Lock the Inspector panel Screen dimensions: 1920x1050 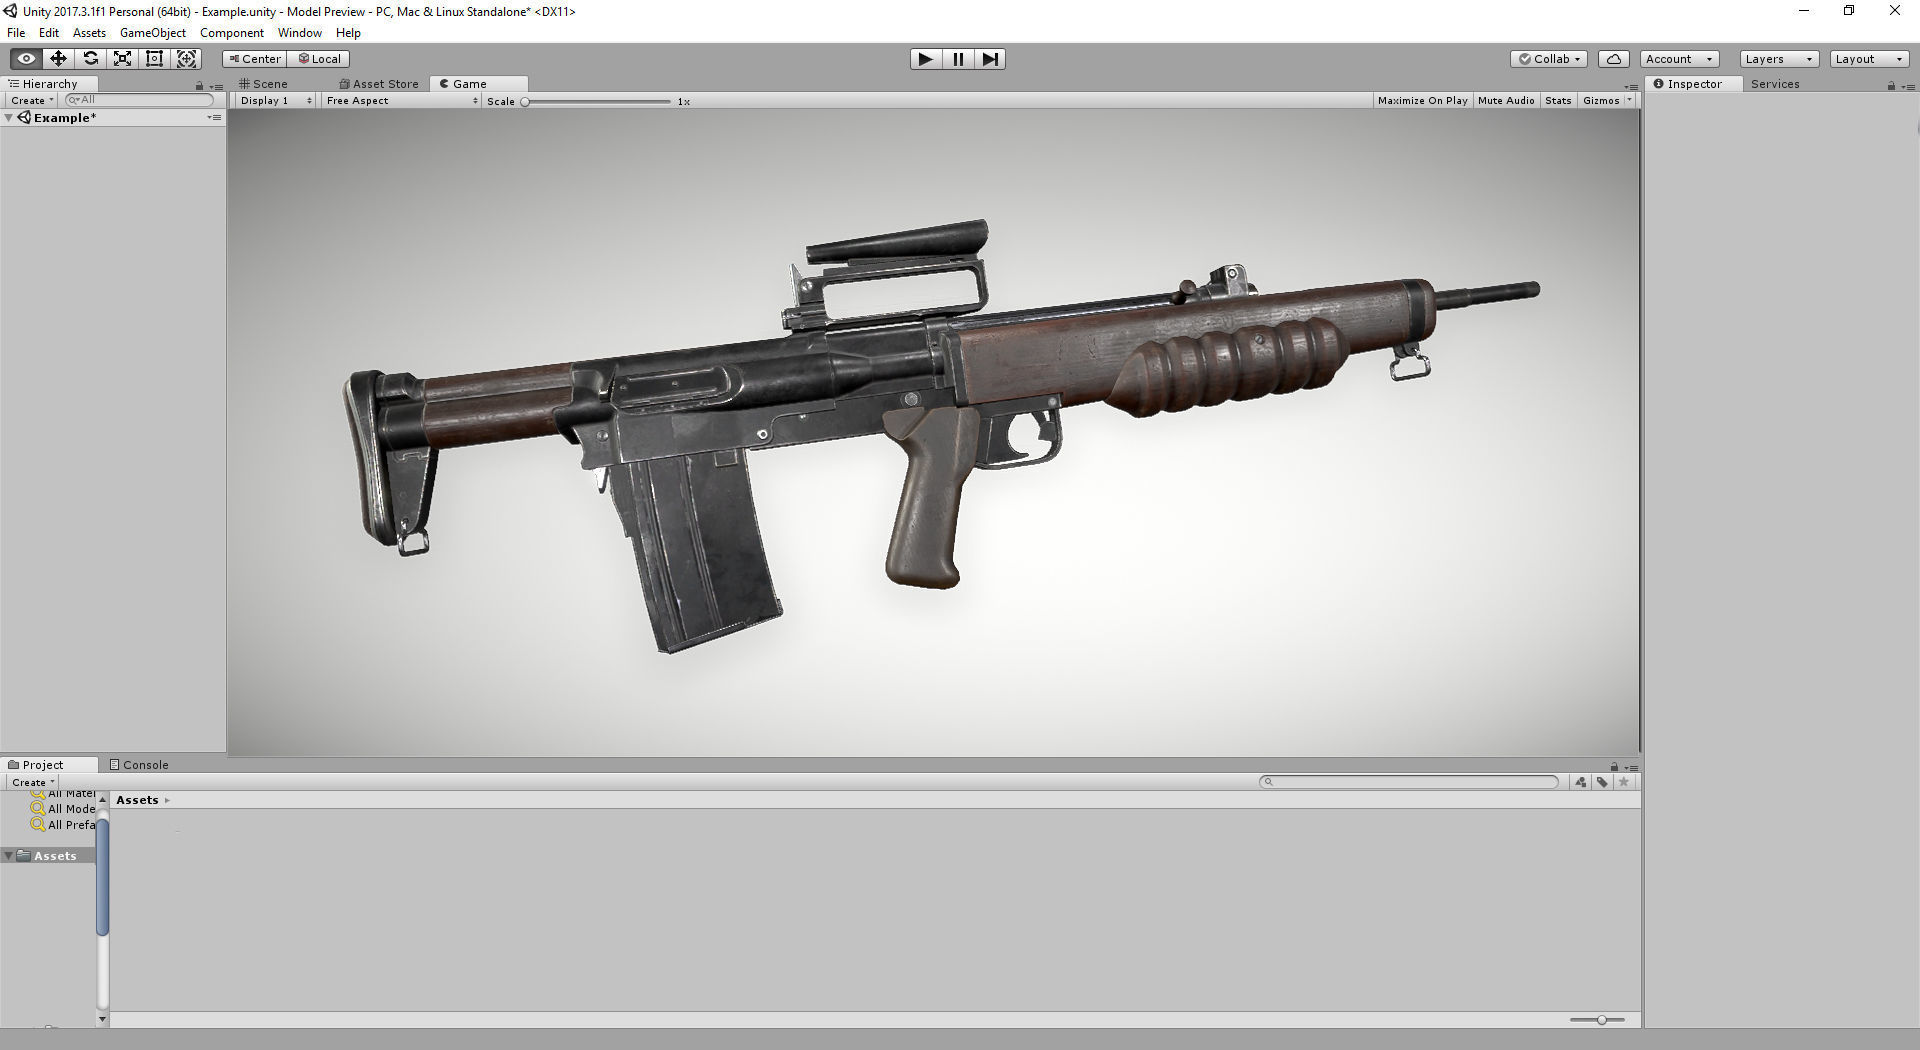1891,86
